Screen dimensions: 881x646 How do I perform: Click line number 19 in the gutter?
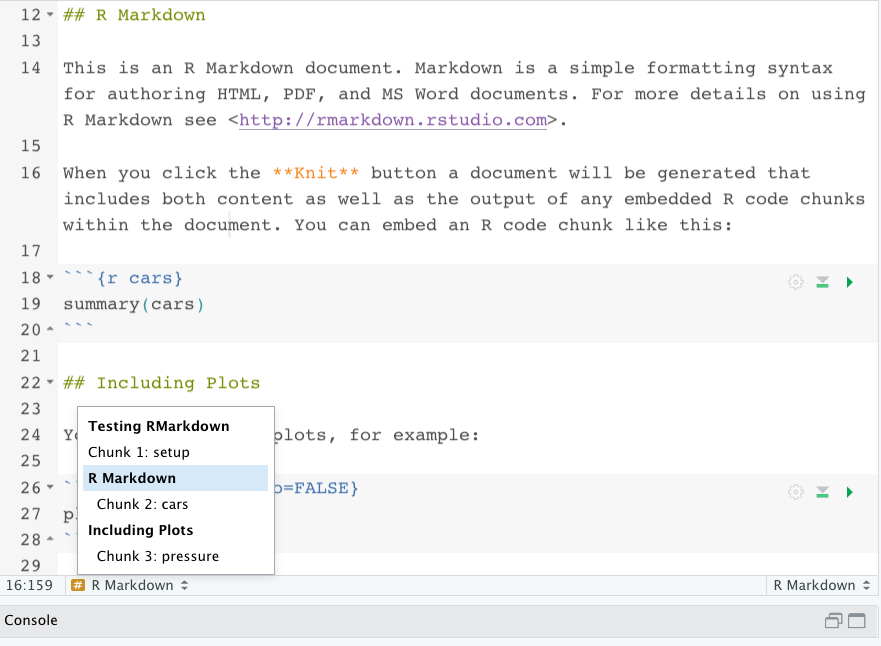pyautogui.click(x=31, y=304)
